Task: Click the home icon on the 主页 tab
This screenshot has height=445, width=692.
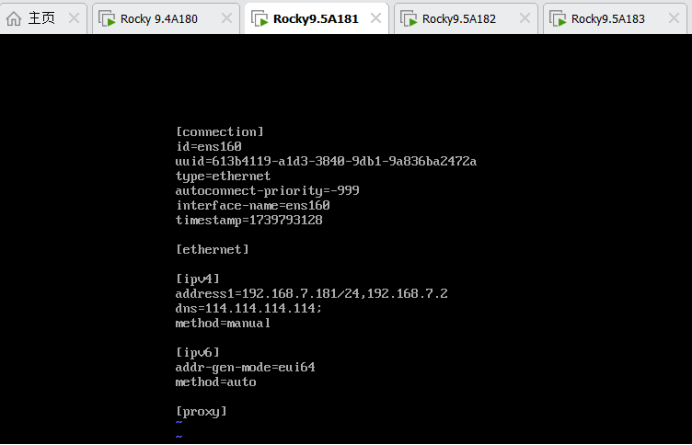Action: click(14, 18)
